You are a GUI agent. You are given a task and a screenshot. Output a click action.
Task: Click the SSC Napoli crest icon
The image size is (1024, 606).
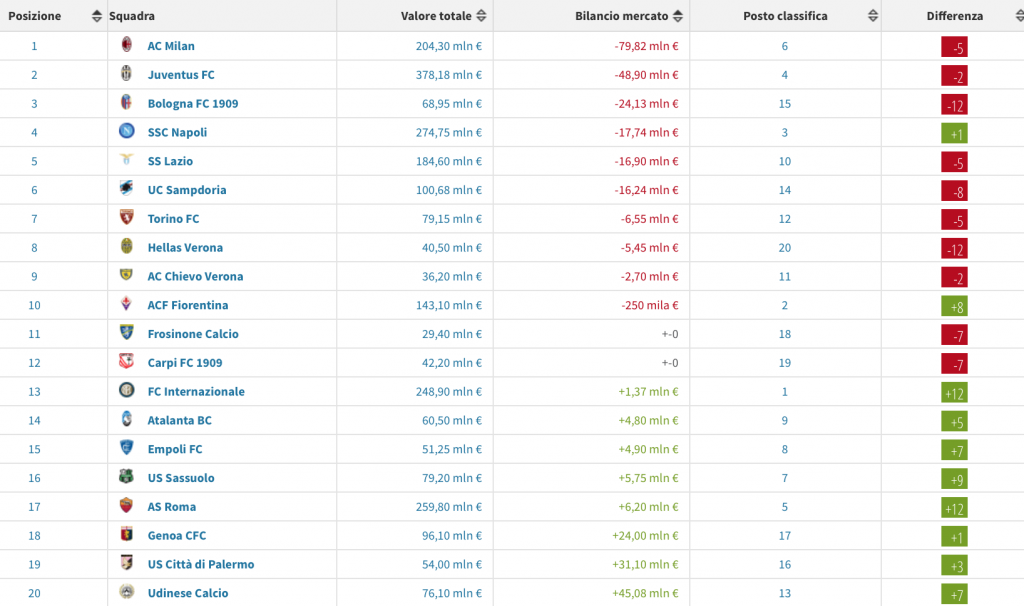coord(127,131)
